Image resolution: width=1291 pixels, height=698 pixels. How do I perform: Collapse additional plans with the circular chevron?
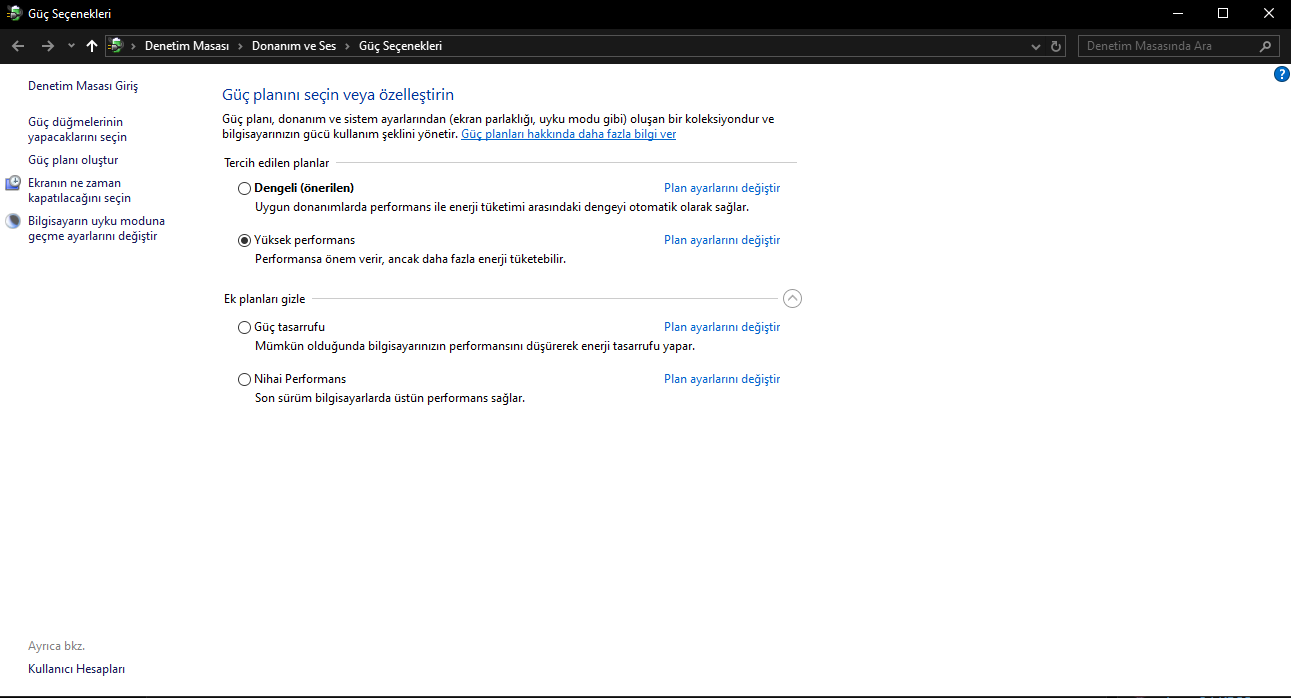coord(793,298)
